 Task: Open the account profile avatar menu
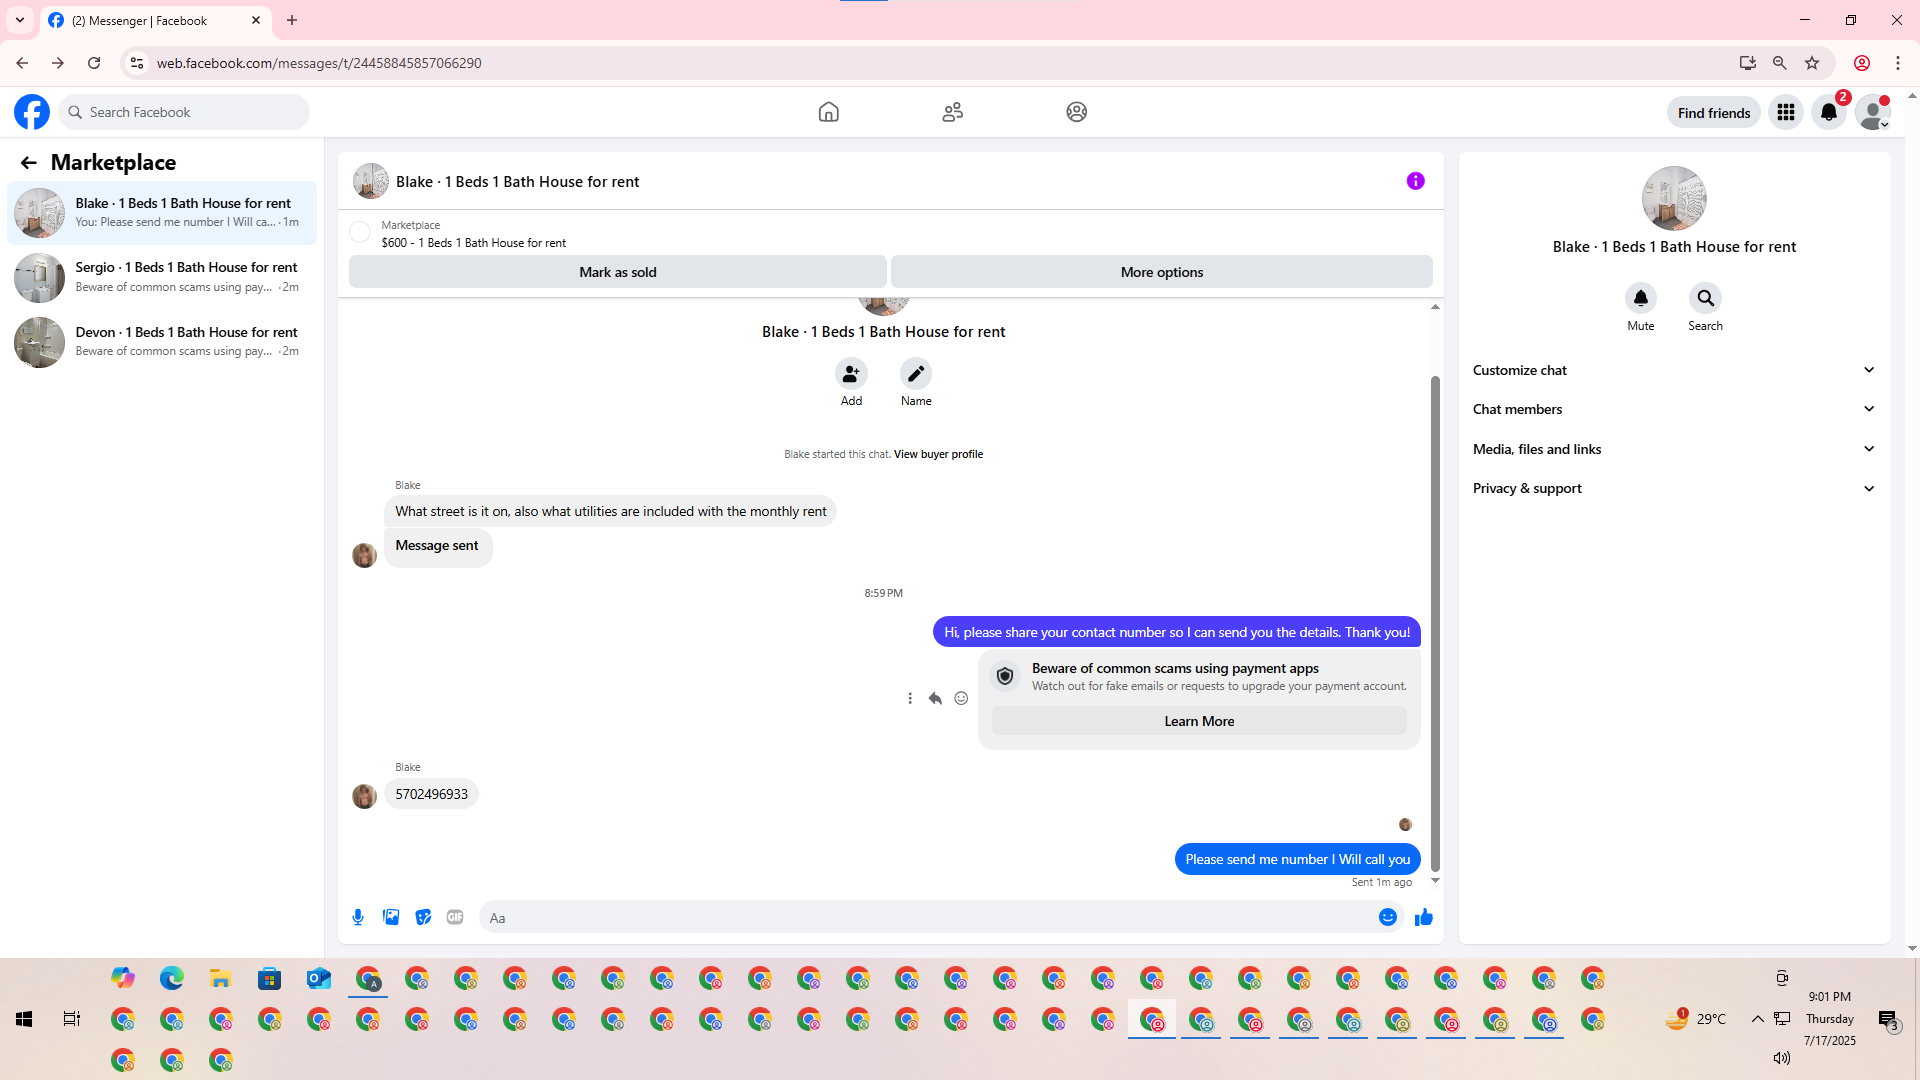1872,112
